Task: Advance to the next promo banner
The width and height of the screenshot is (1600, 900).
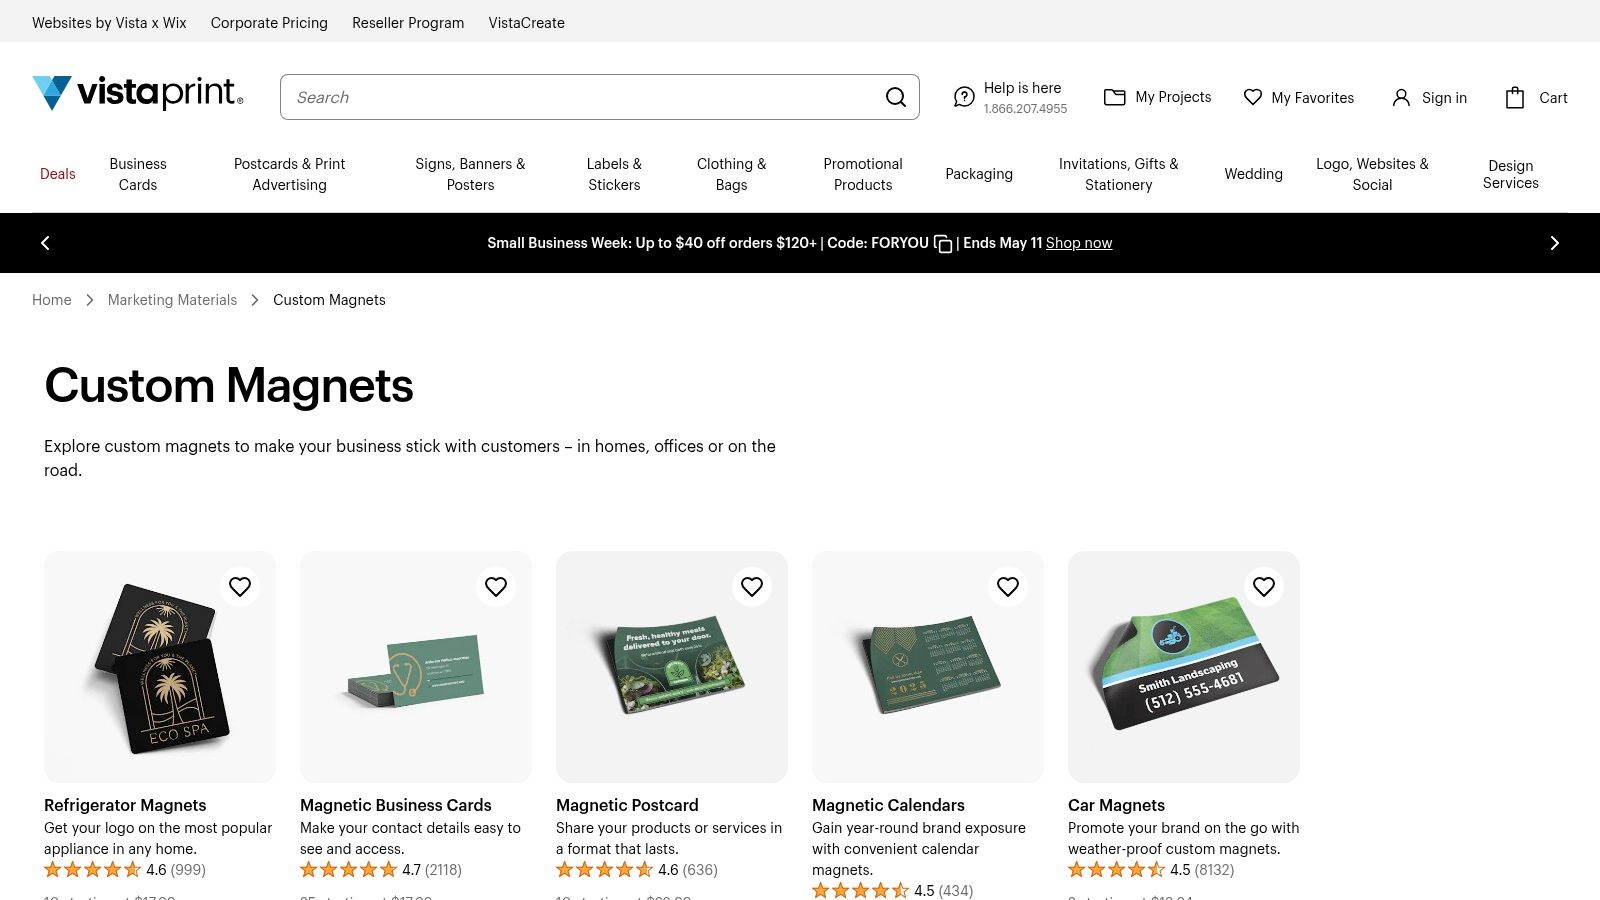Action: 1554,243
